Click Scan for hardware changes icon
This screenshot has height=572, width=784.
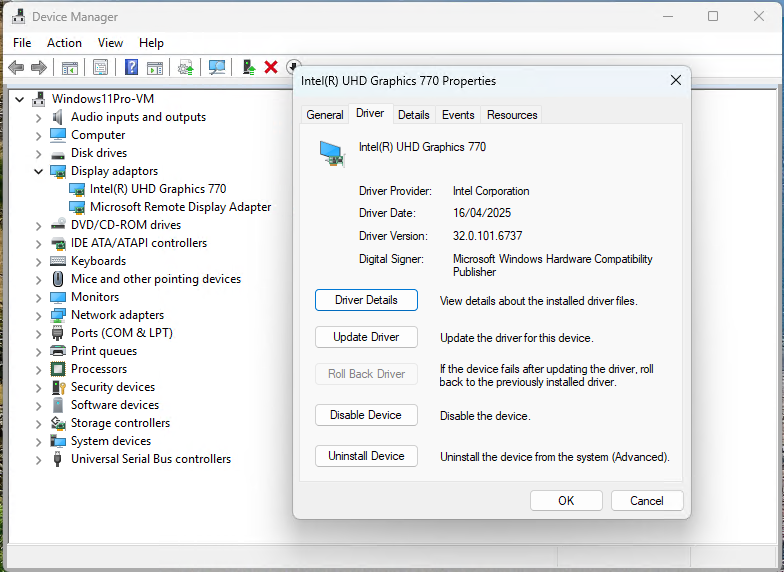point(216,68)
